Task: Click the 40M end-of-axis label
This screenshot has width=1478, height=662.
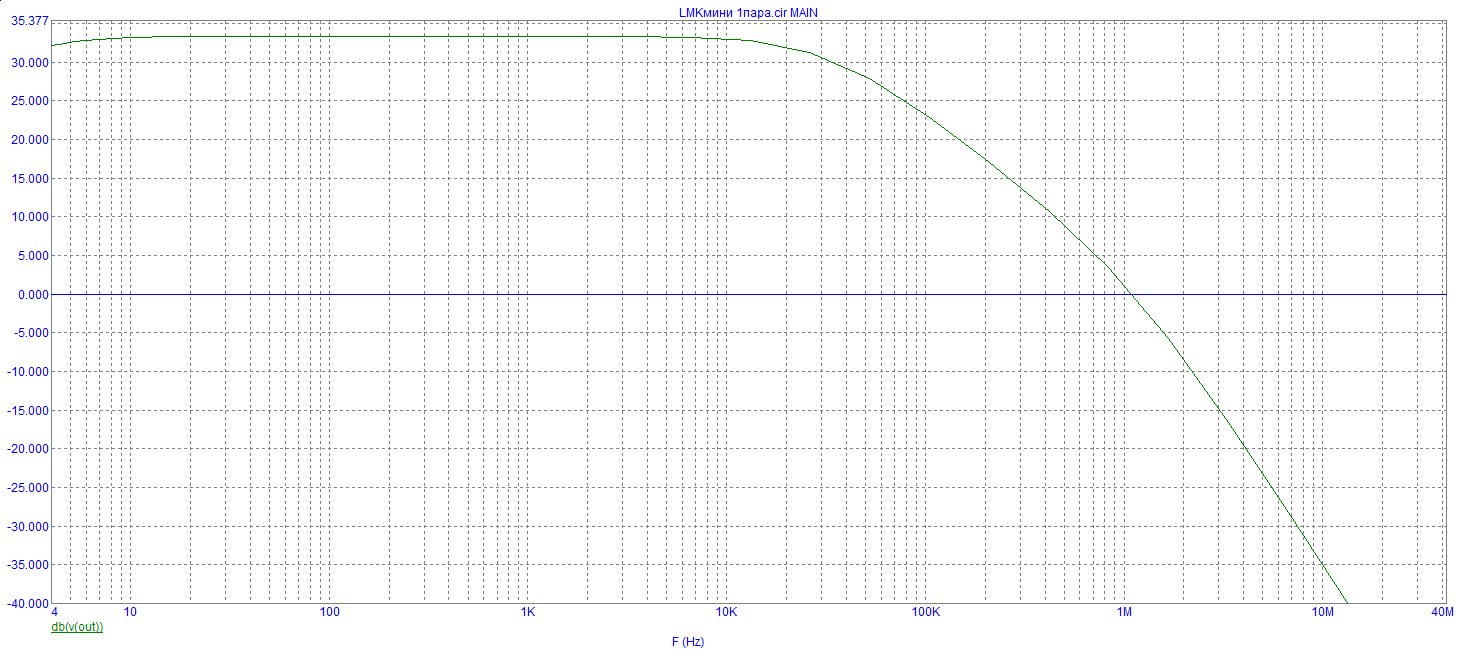Action: [x=1441, y=612]
